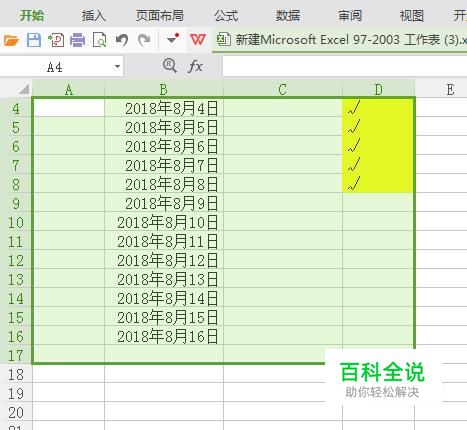Click yellow checkmark cell D6
This screenshot has height=430, width=467.
tap(378, 147)
